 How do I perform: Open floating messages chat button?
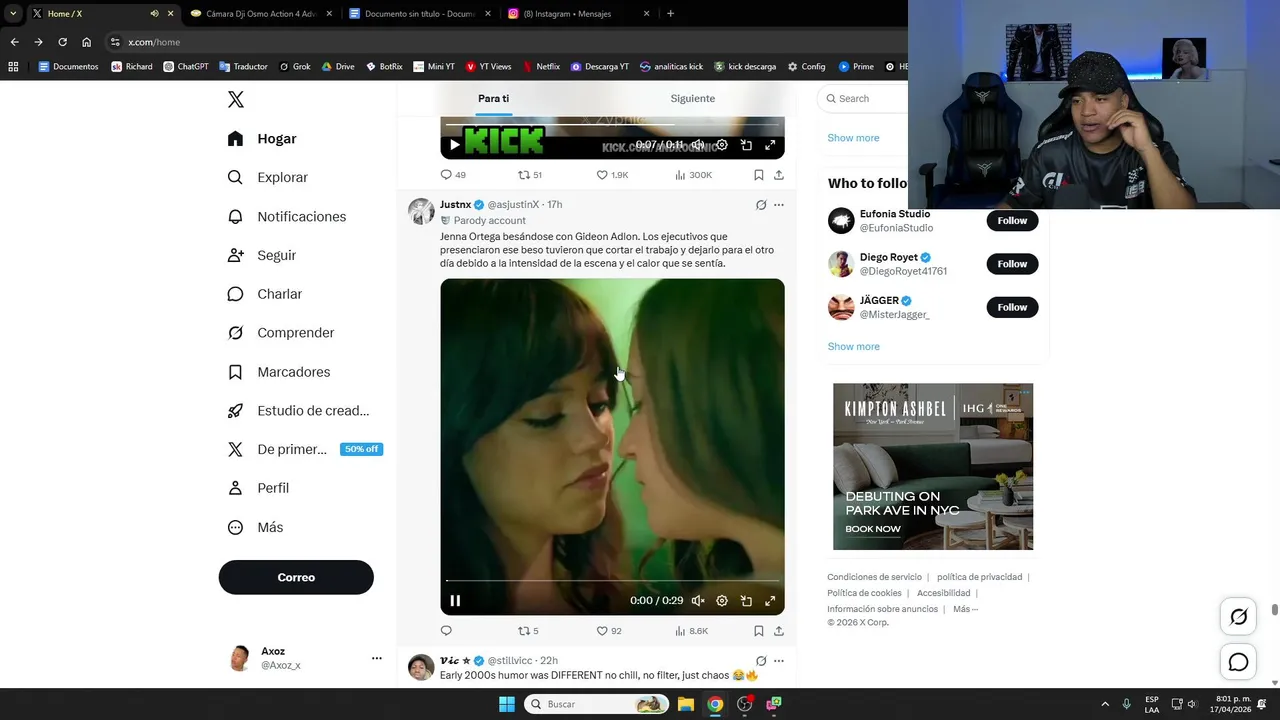pyautogui.click(x=1238, y=662)
